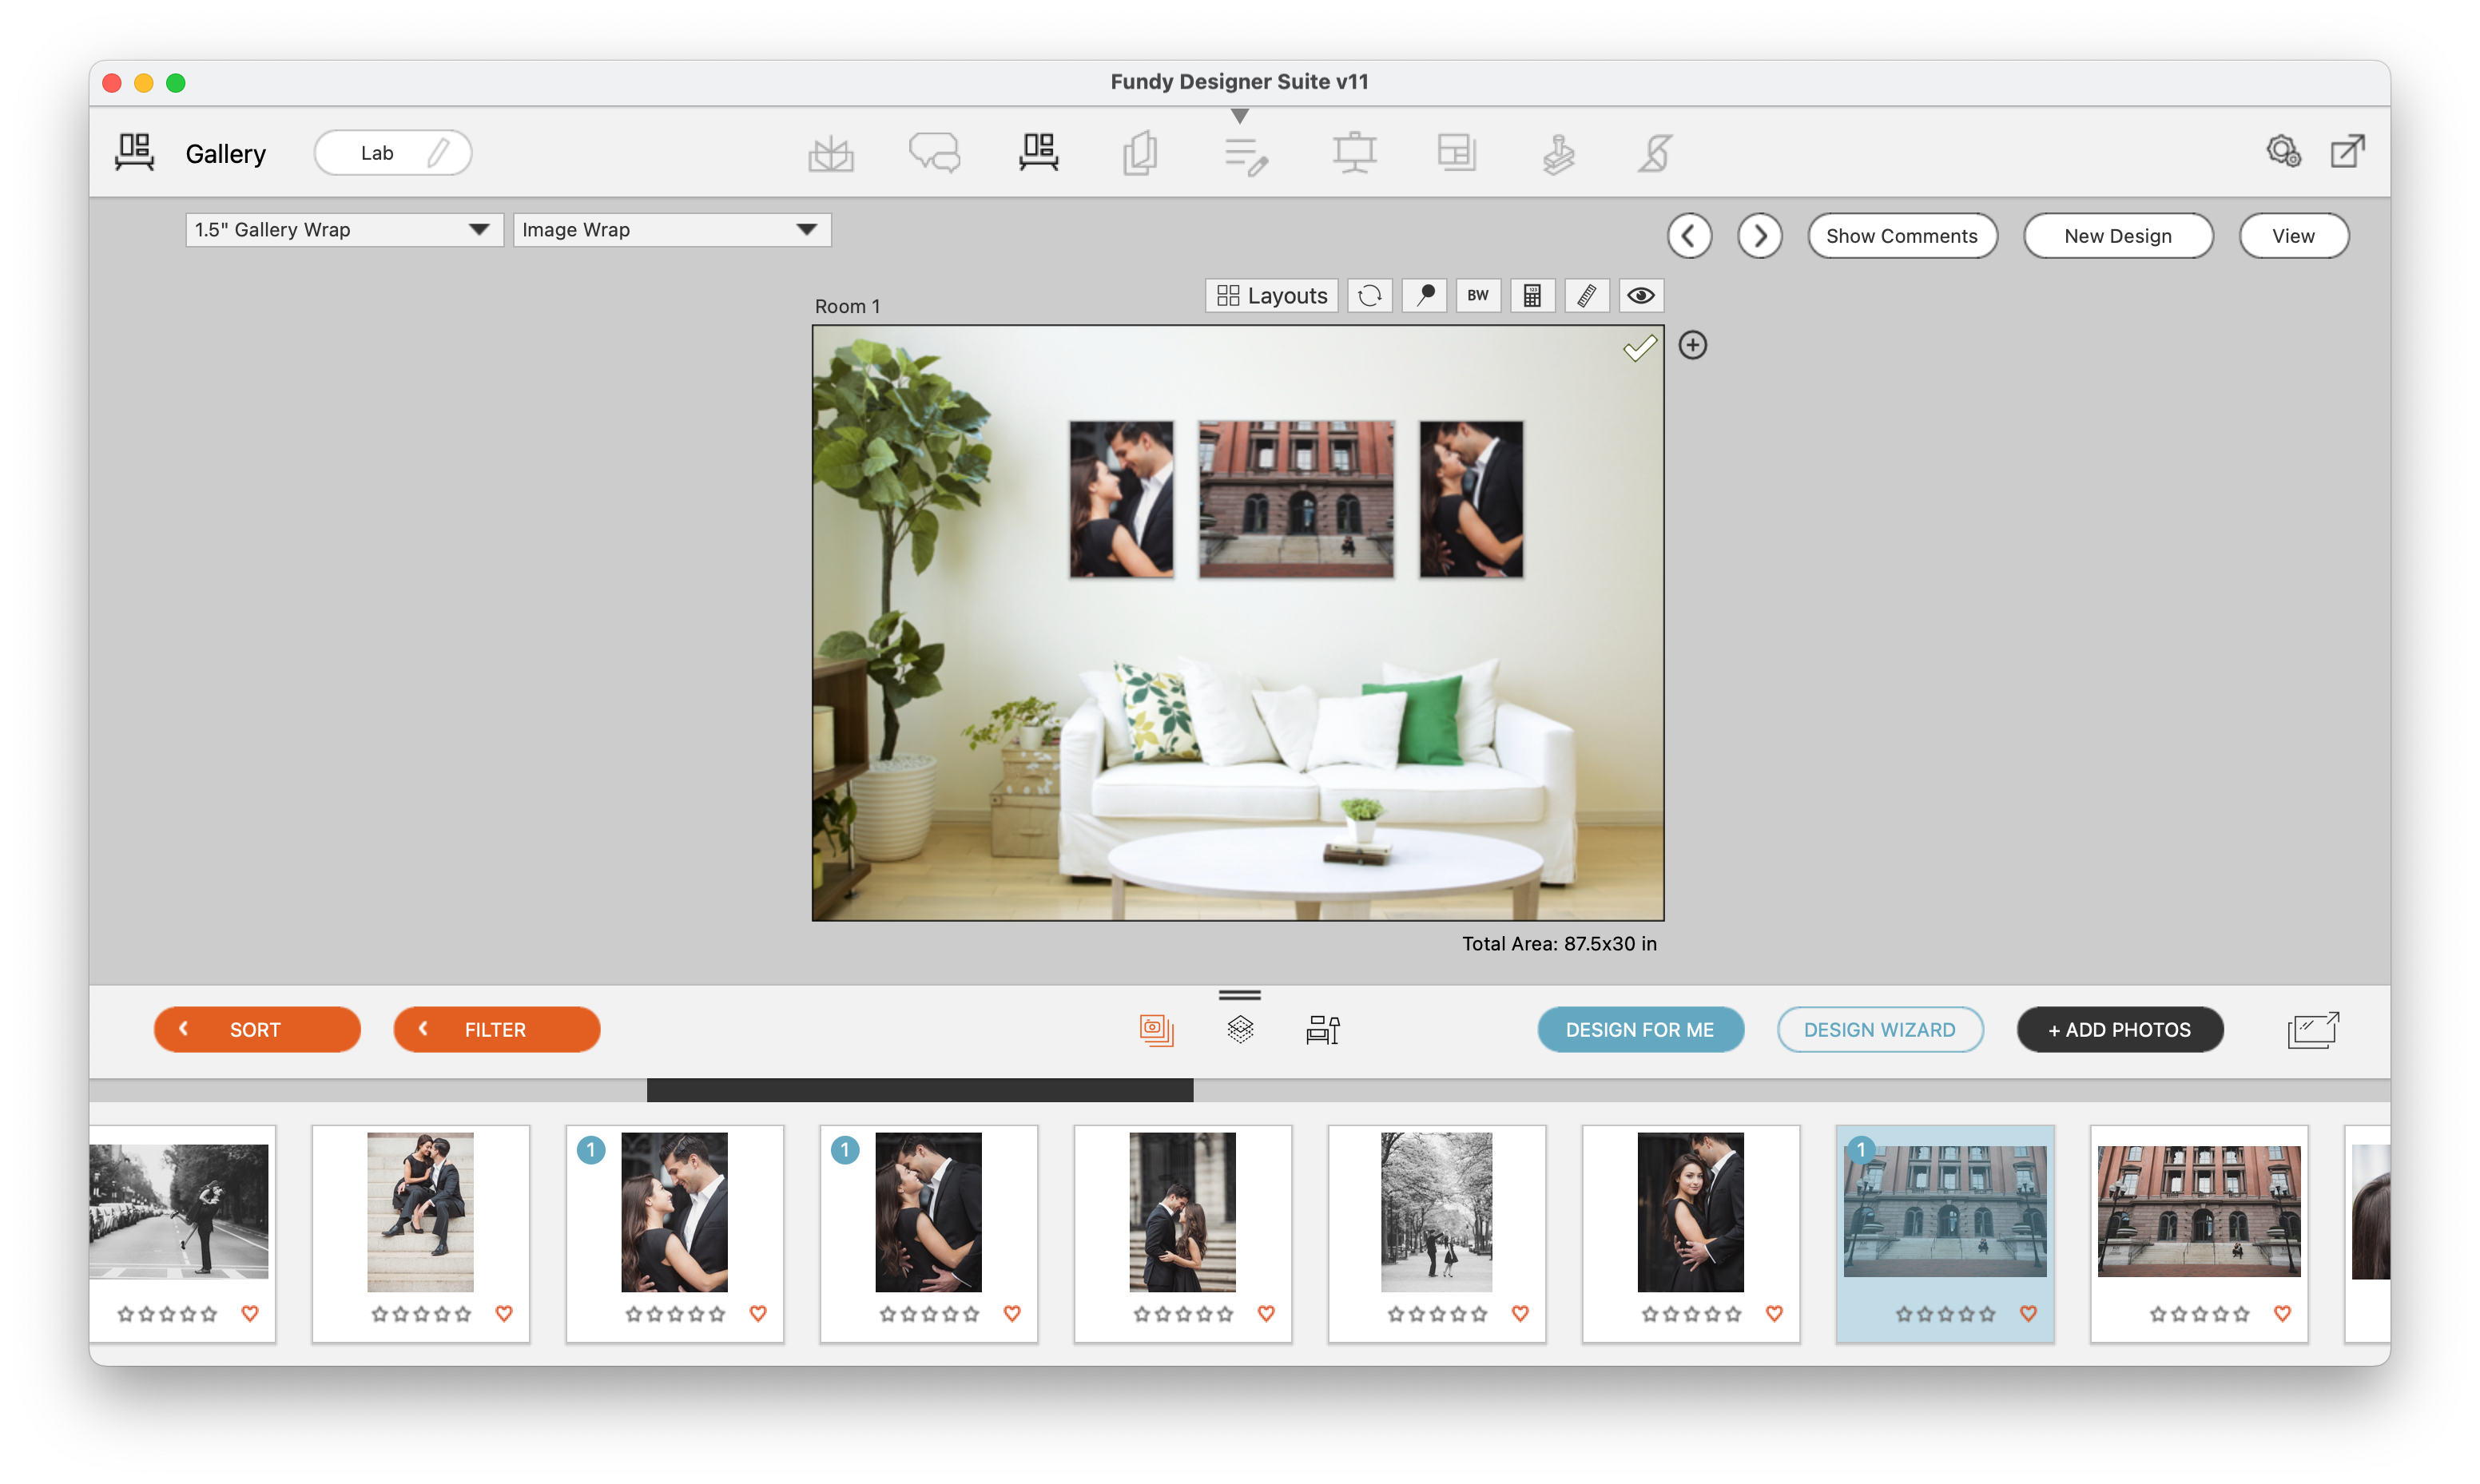Image resolution: width=2480 pixels, height=1484 pixels.
Task: Click DESIGN FOR ME
Action: tap(1640, 1029)
